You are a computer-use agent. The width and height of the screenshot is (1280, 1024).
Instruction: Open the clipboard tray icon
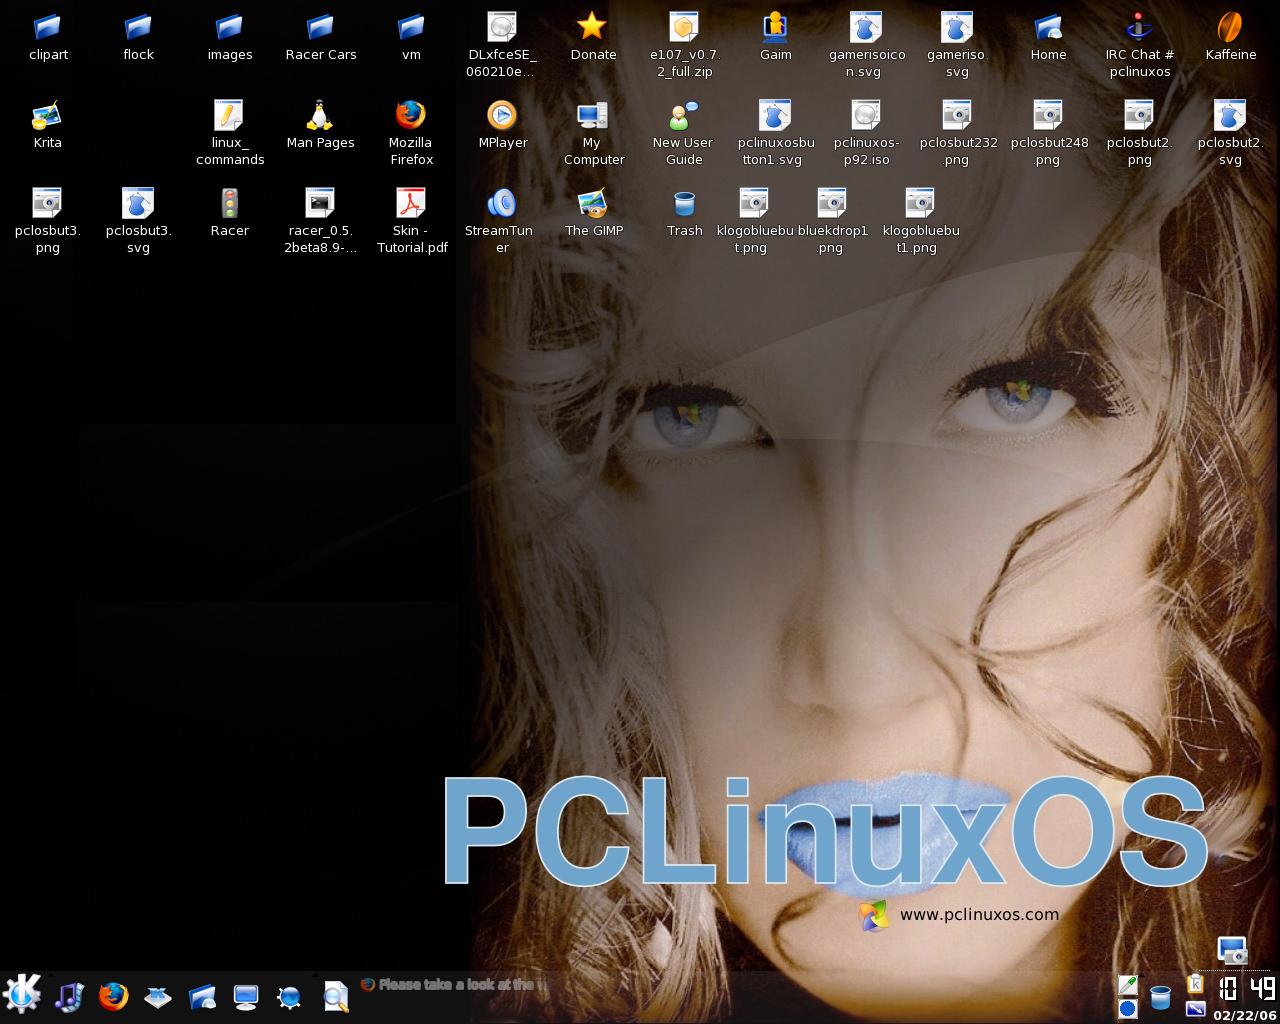[x=1195, y=984]
